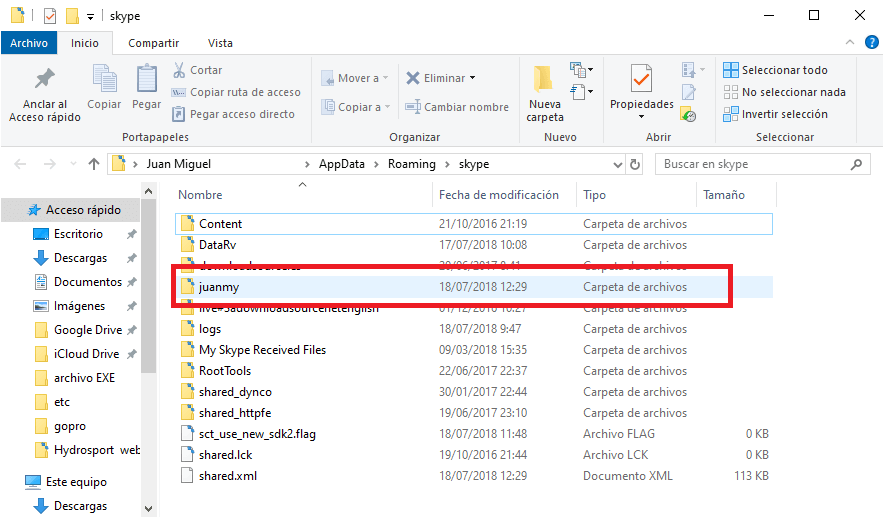Open the Fácil acceso dropdown icon
Screen dimensions: 884x518
581,91
